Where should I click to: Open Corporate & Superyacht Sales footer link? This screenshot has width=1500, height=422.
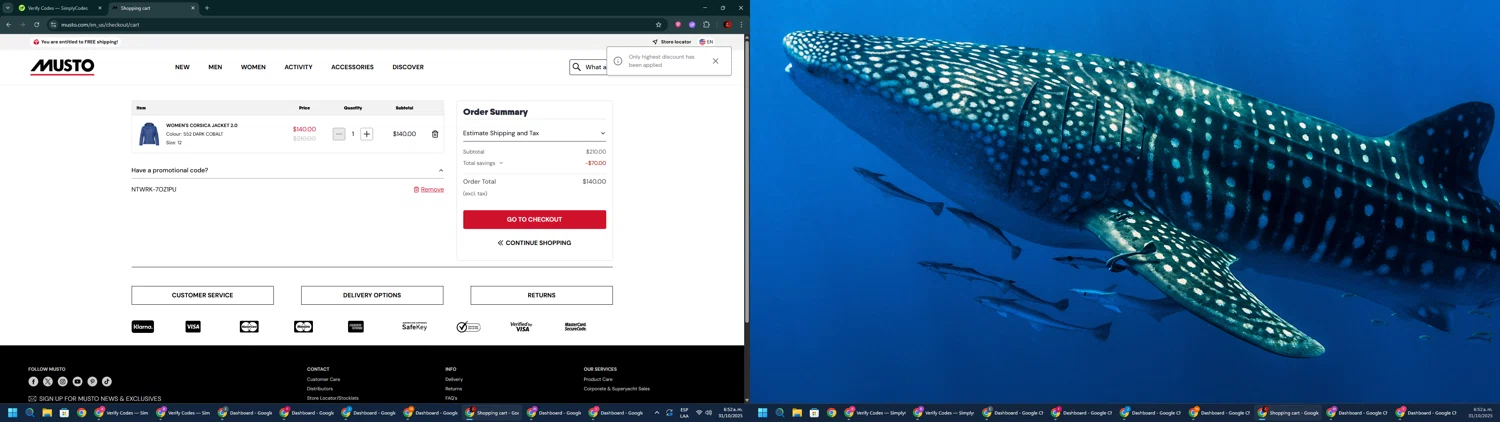(617, 389)
